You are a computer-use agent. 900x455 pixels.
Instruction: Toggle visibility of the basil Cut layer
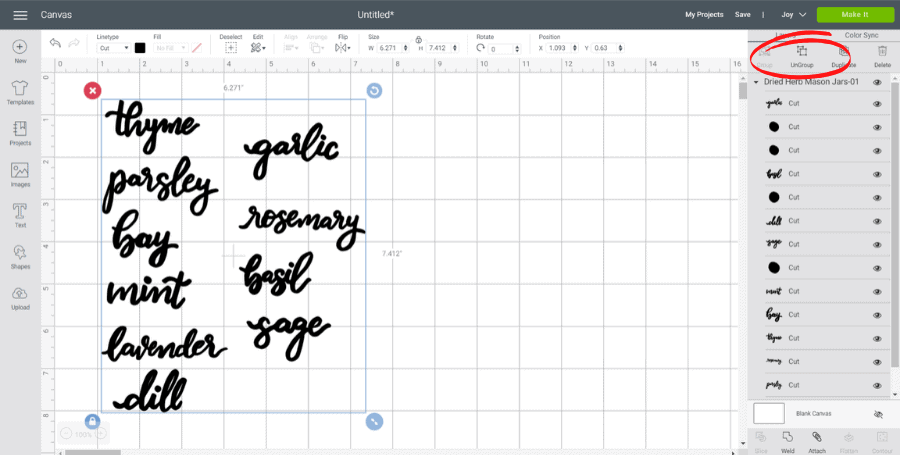pos(877,174)
